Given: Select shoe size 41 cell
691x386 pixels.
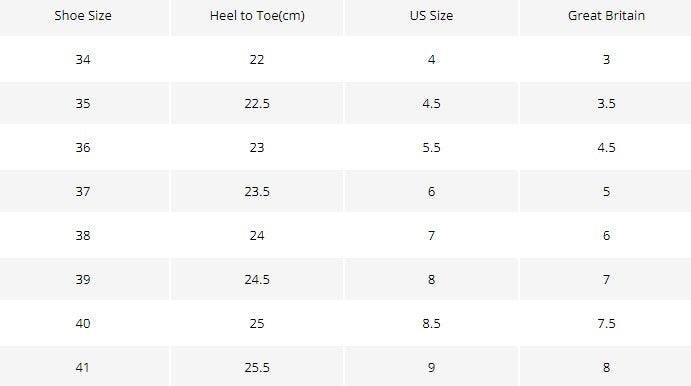Looking at the screenshot, I should pyautogui.click(x=83, y=367).
